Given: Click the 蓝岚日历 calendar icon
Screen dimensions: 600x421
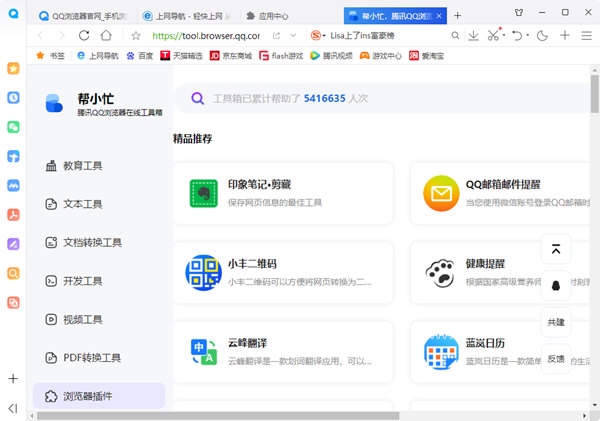Looking at the screenshot, I should 441,351.
